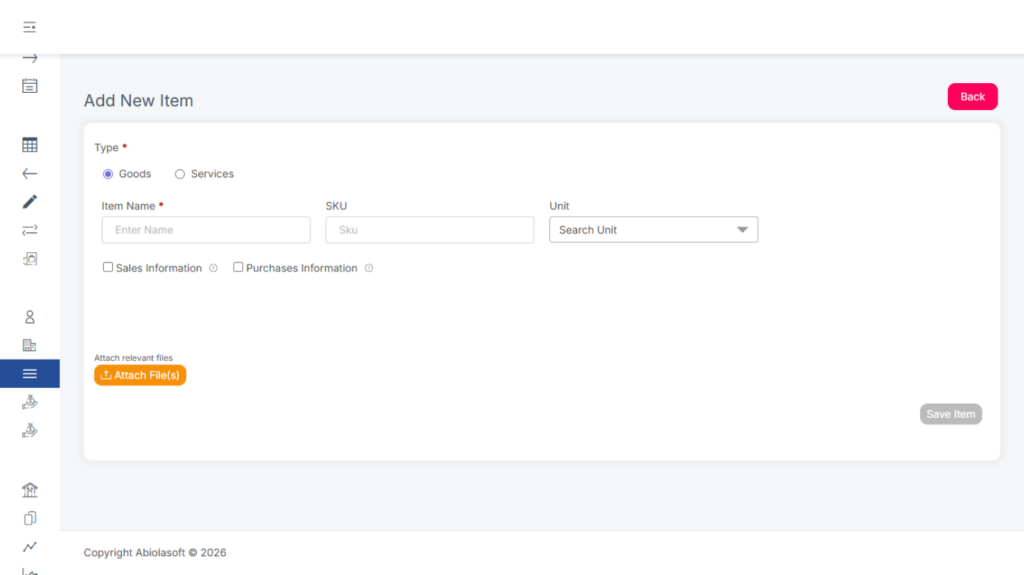This screenshot has width=1024, height=575.
Task: Click the calendar icon in sidebar
Action: (x=30, y=86)
